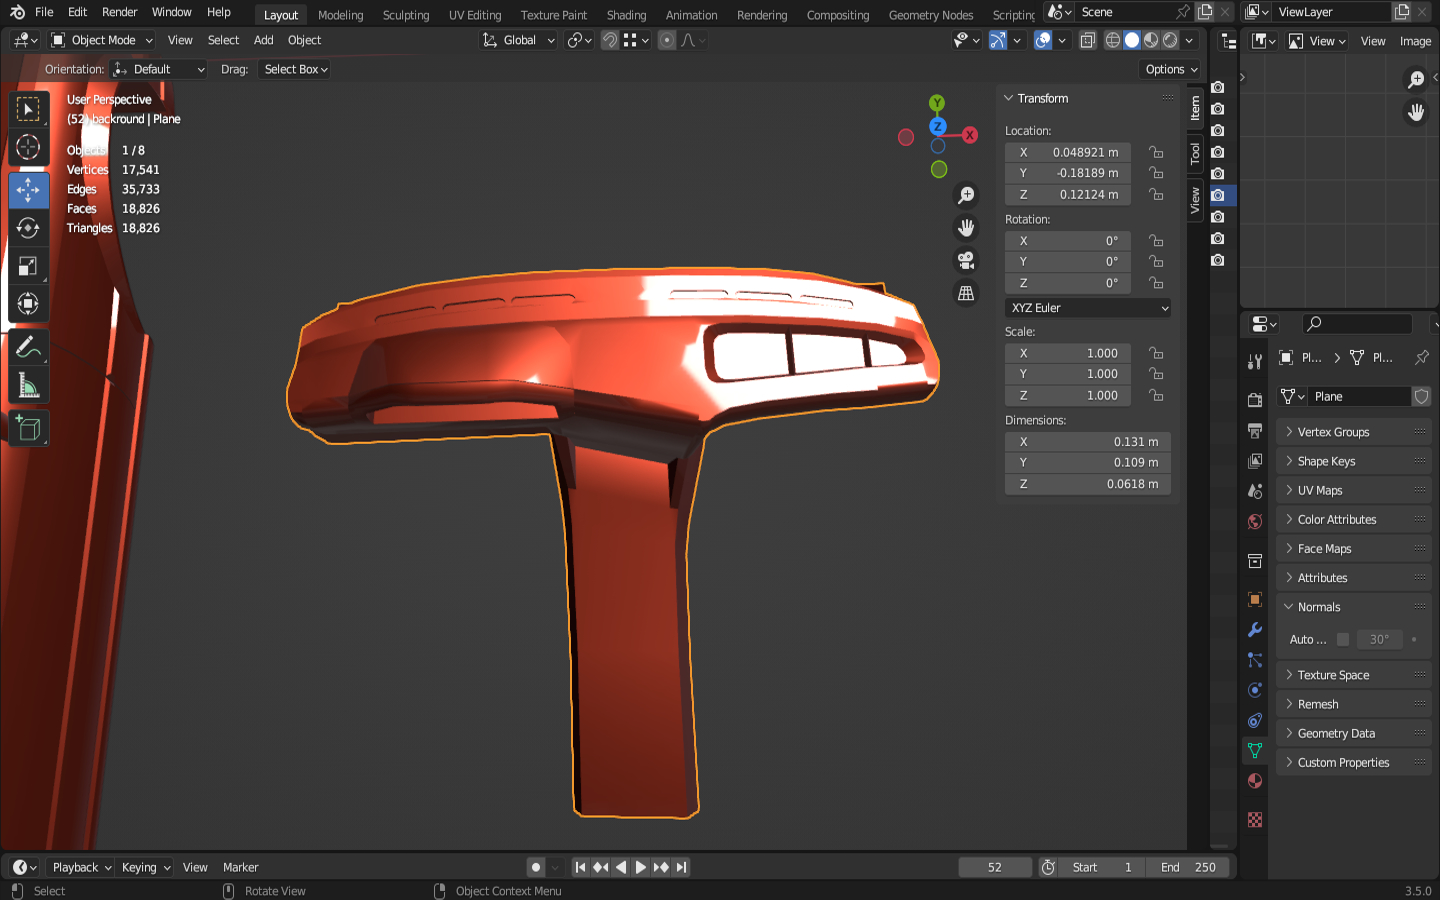Open the Select Box drag dropdown
The image size is (1440, 900).
pyautogui.click(x=295, y=69)
